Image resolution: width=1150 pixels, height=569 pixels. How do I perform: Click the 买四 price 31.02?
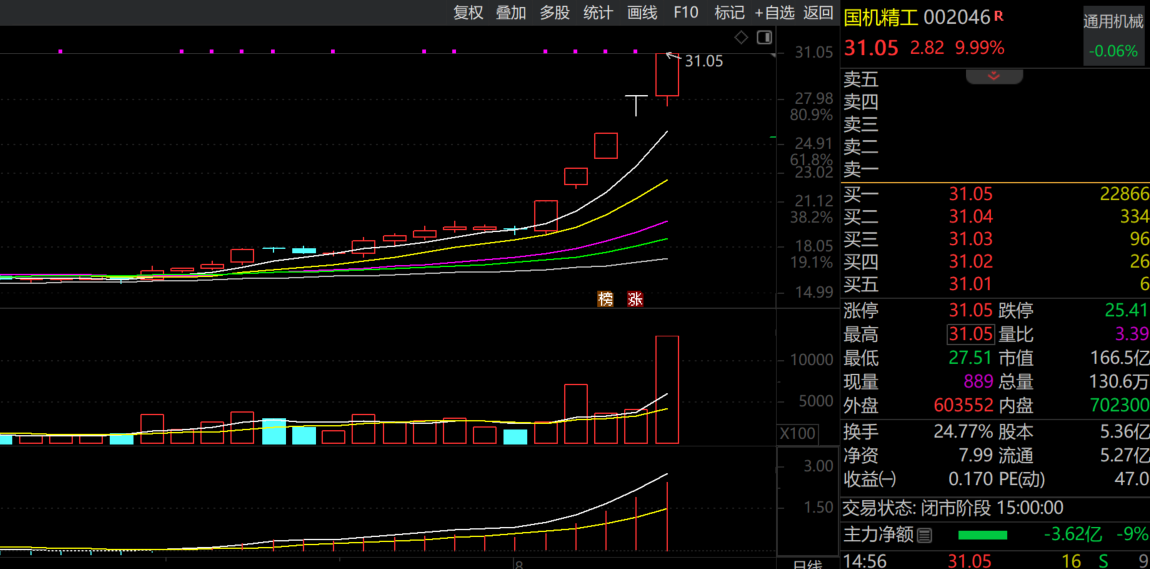(970, 262)
